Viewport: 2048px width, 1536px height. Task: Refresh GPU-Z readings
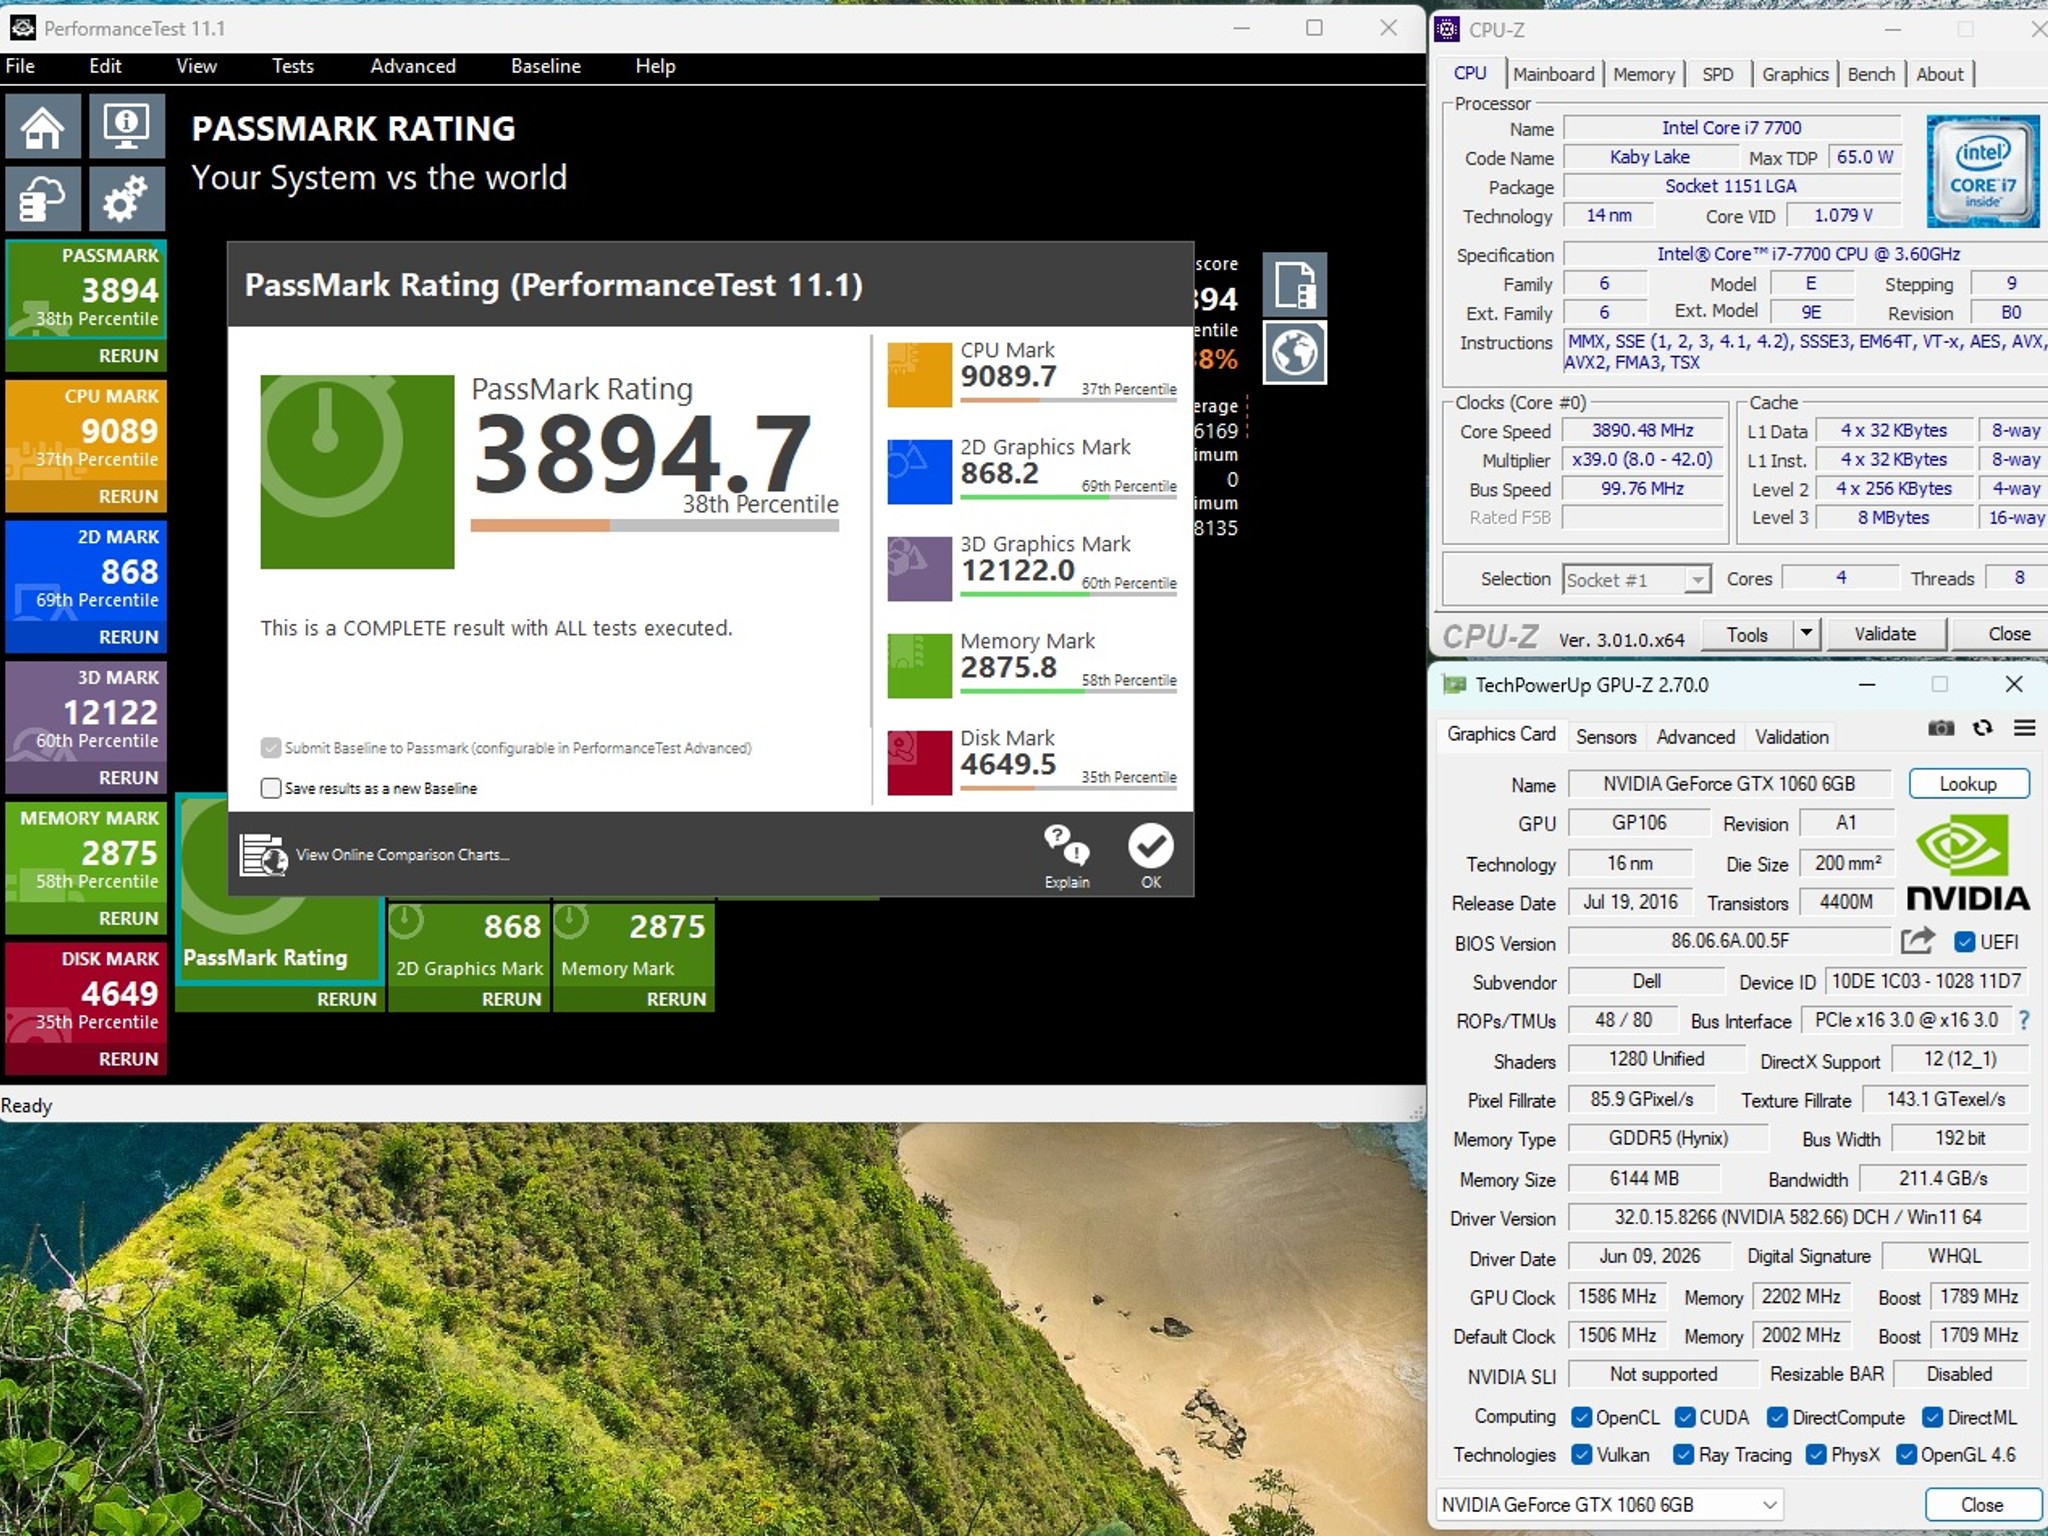pos(1983,728)
